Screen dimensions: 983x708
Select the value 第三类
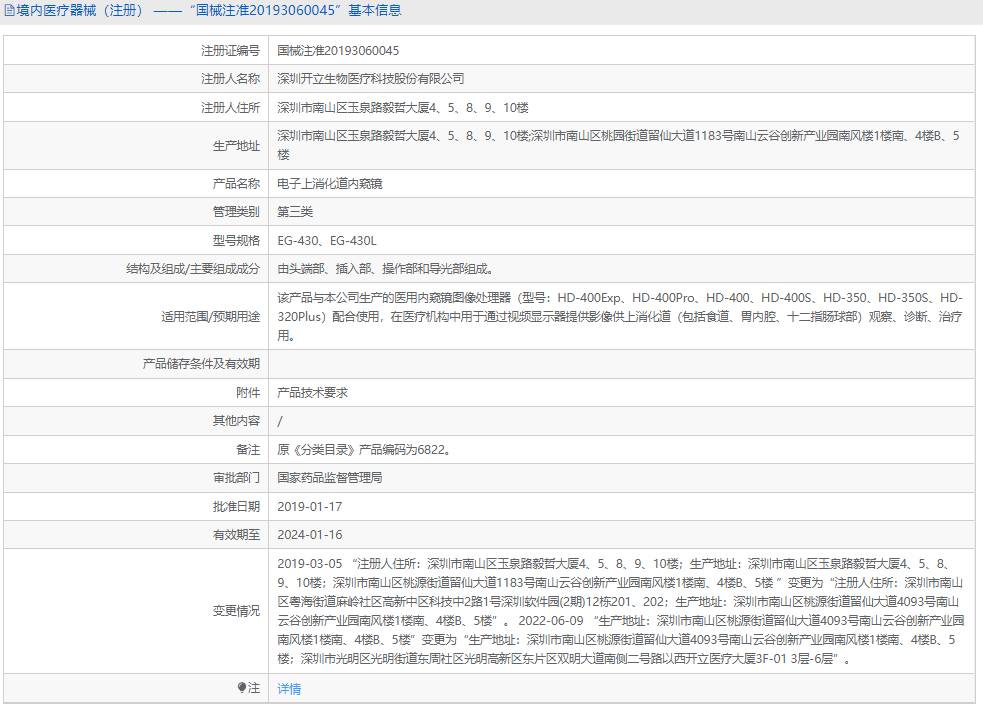pyautogui.click(x=295, y=212)
